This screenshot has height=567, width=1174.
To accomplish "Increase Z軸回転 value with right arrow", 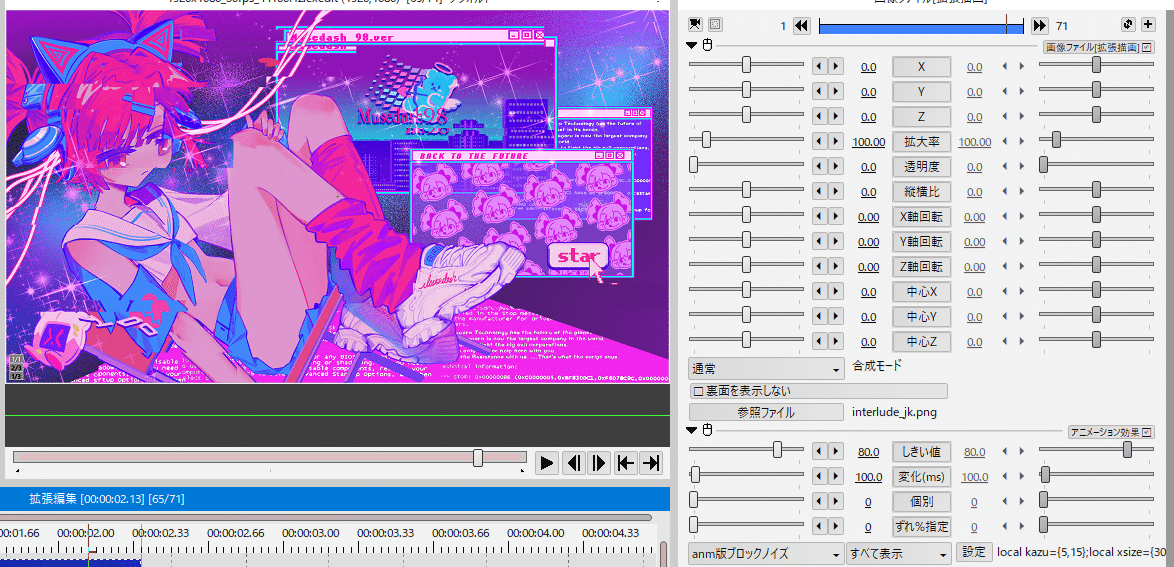I will click(x=836, y=267).
